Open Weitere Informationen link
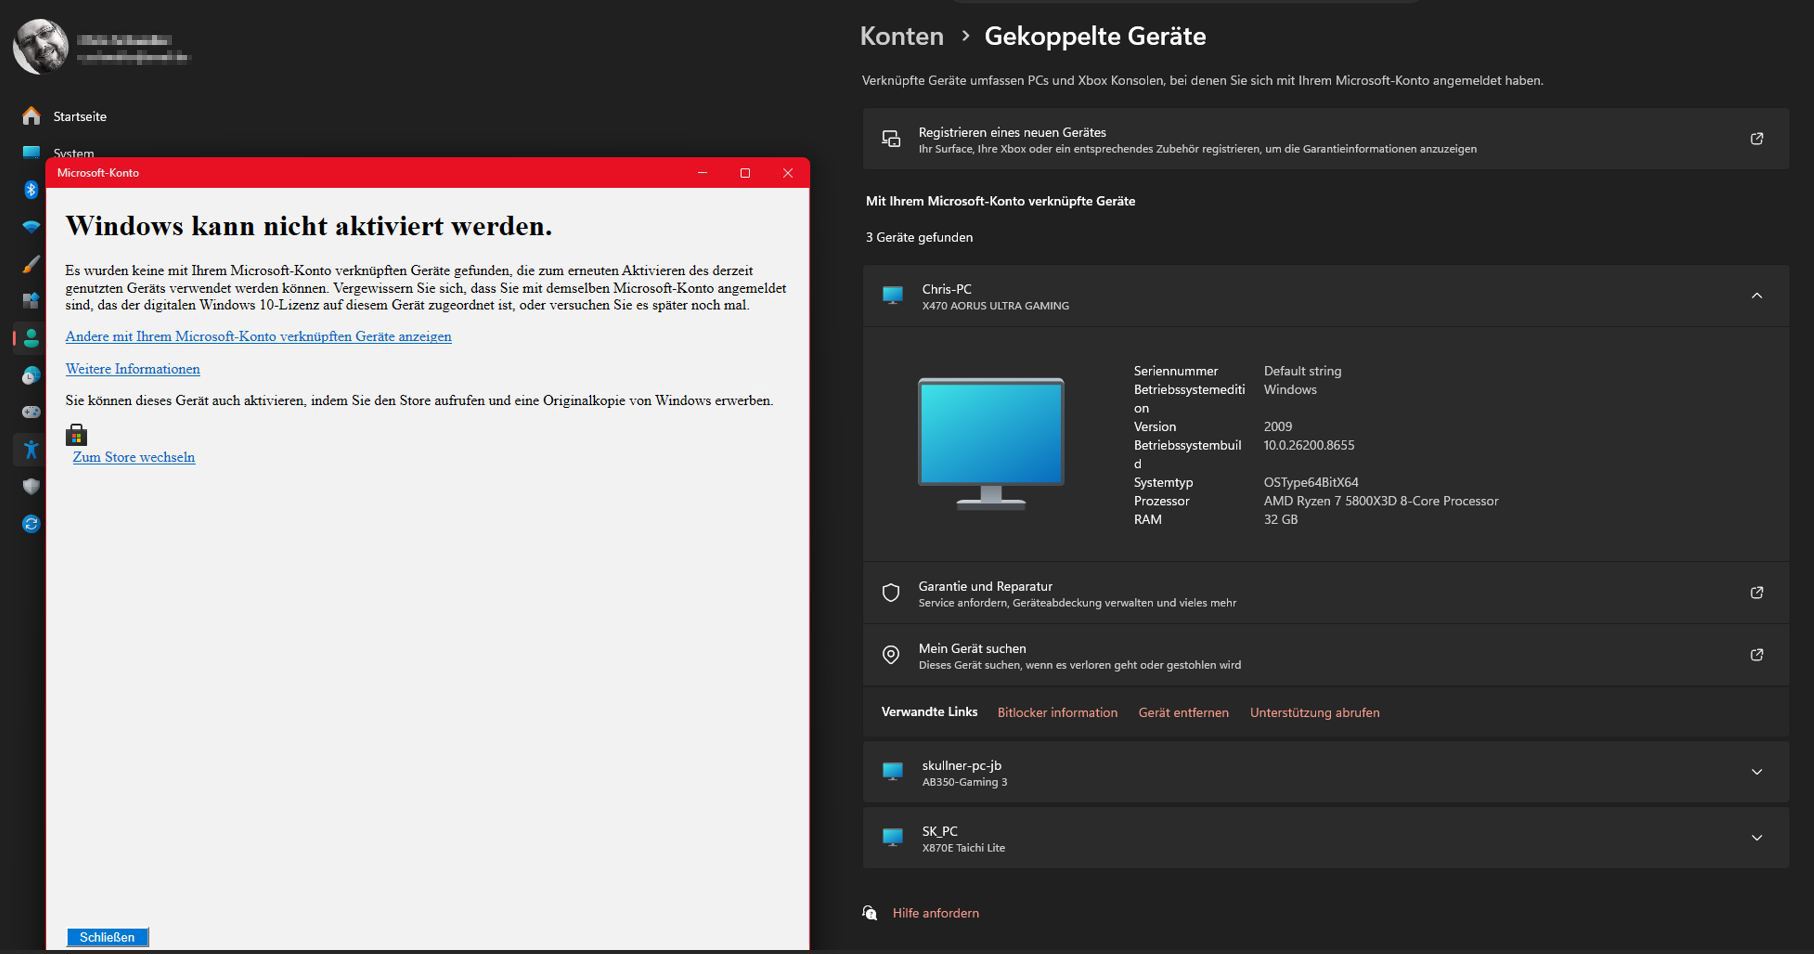1814x954 pixels. click(133, 369)
